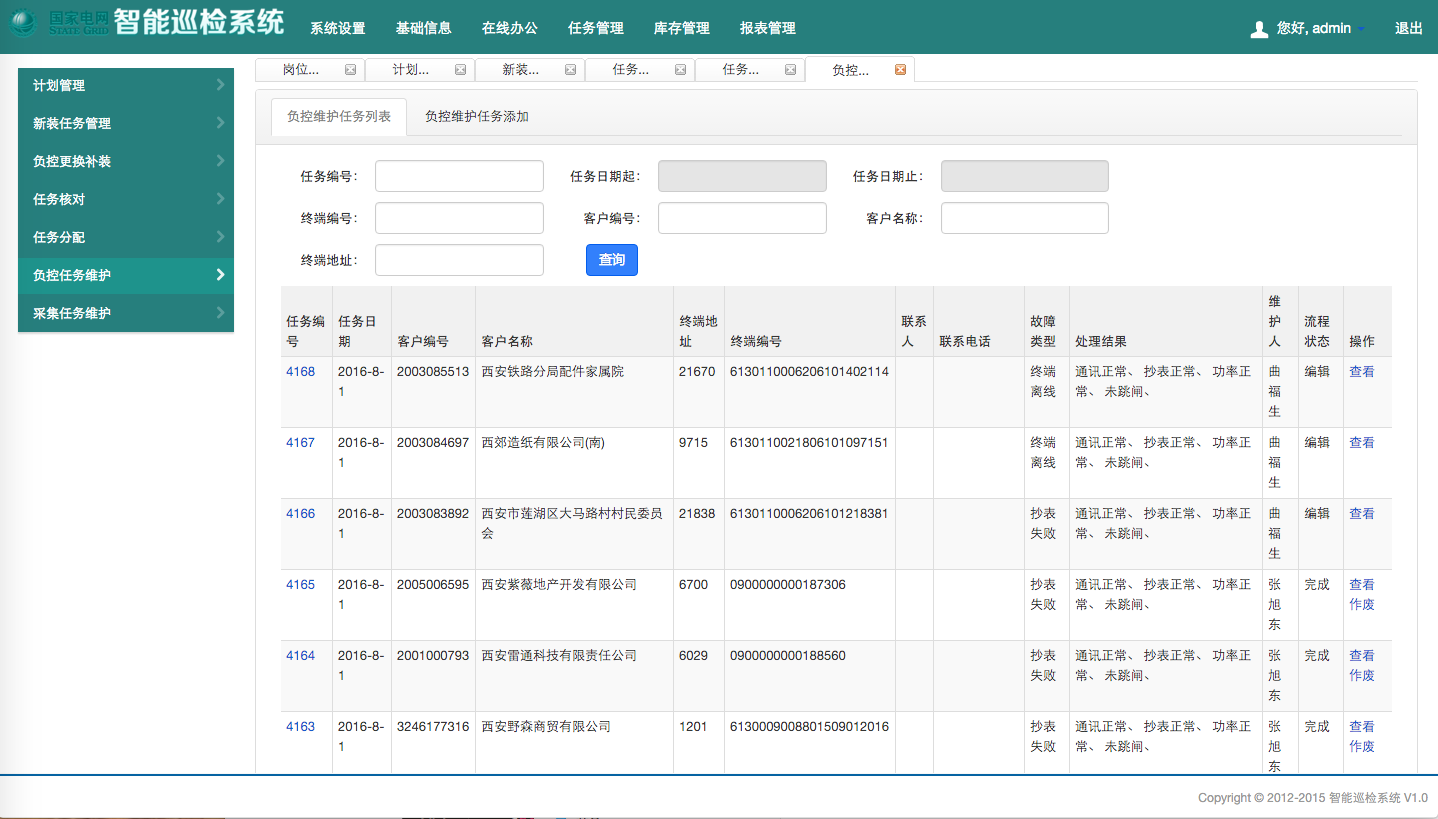Image resolution: width=1438 pixels, height=819 pixels.
Task: Close the active 负控 tab via orange X
Action: [900, 70]
